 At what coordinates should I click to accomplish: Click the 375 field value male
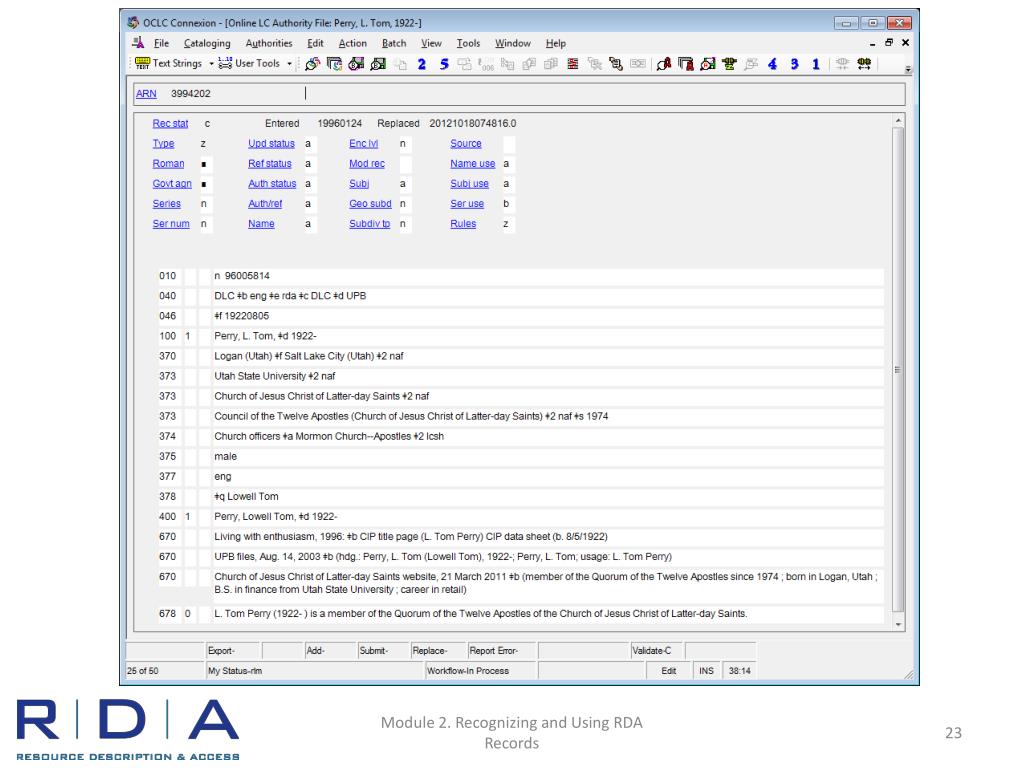click(547, 456)
